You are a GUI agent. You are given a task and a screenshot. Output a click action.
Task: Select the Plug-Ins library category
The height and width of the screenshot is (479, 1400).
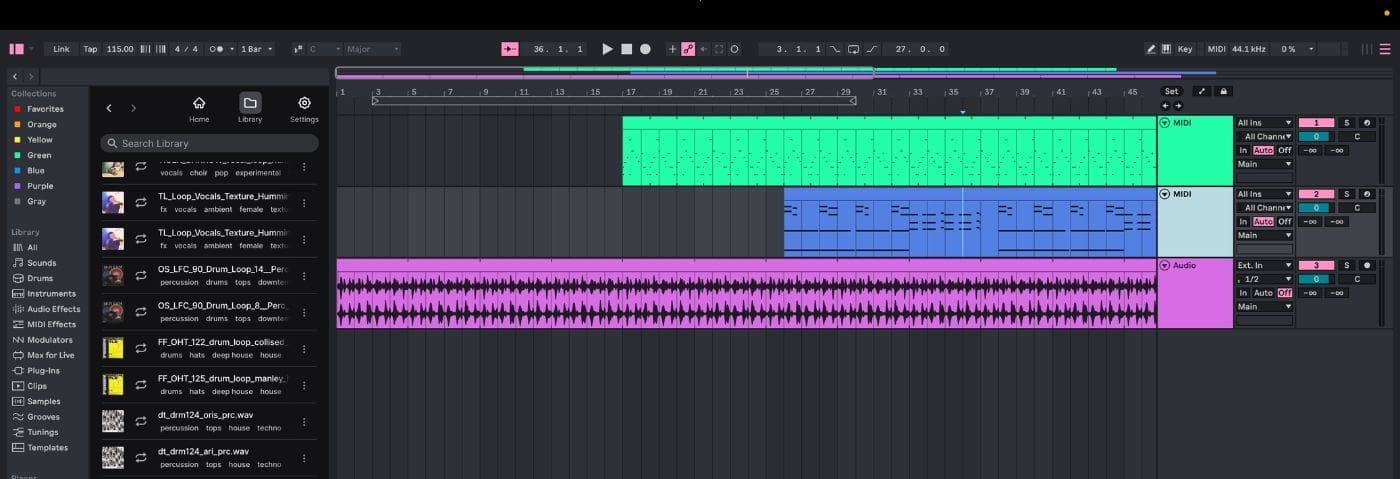pos(43,370)
